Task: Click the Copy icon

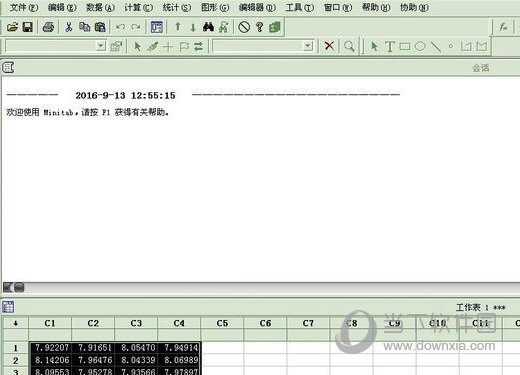Action: (x=85, y=27)
